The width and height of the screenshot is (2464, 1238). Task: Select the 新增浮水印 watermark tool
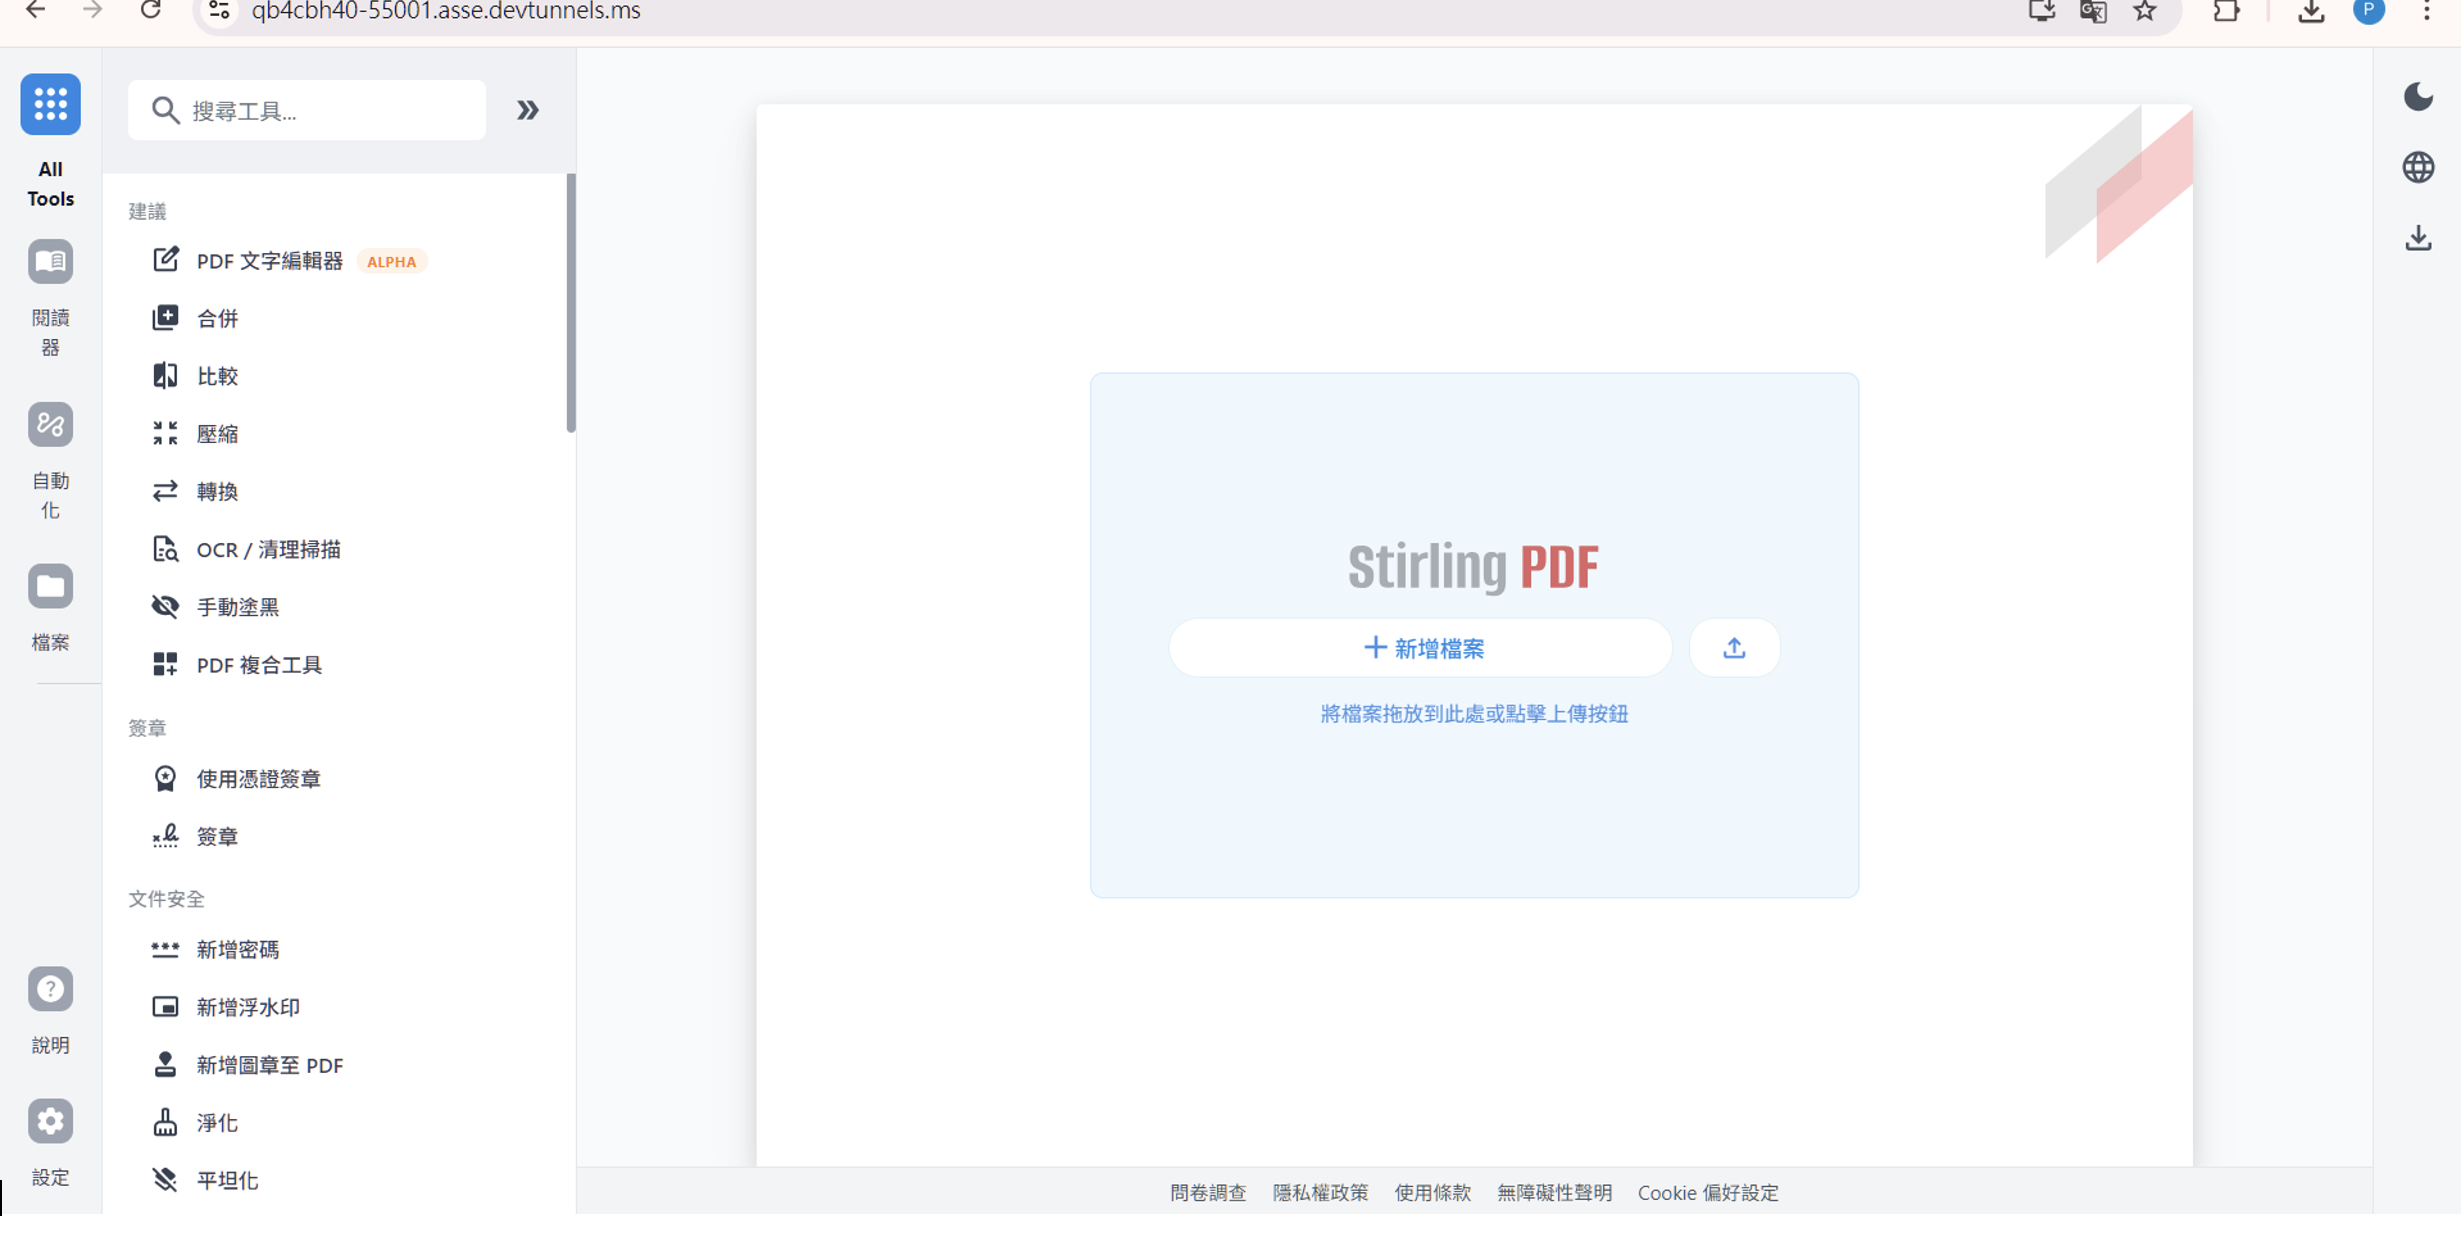point(248,1008)
